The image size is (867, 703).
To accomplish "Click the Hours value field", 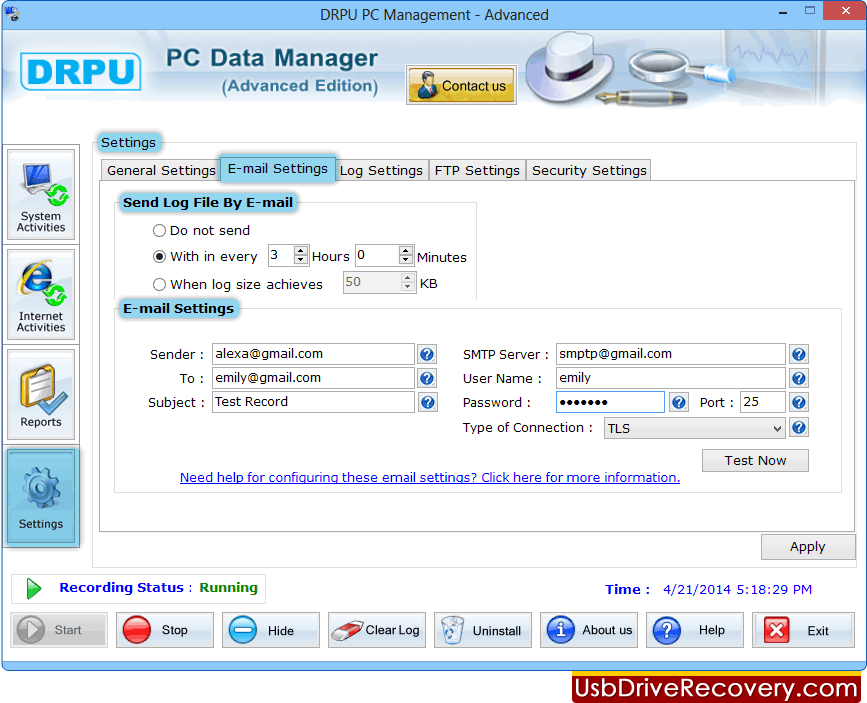I will [281, 255].
